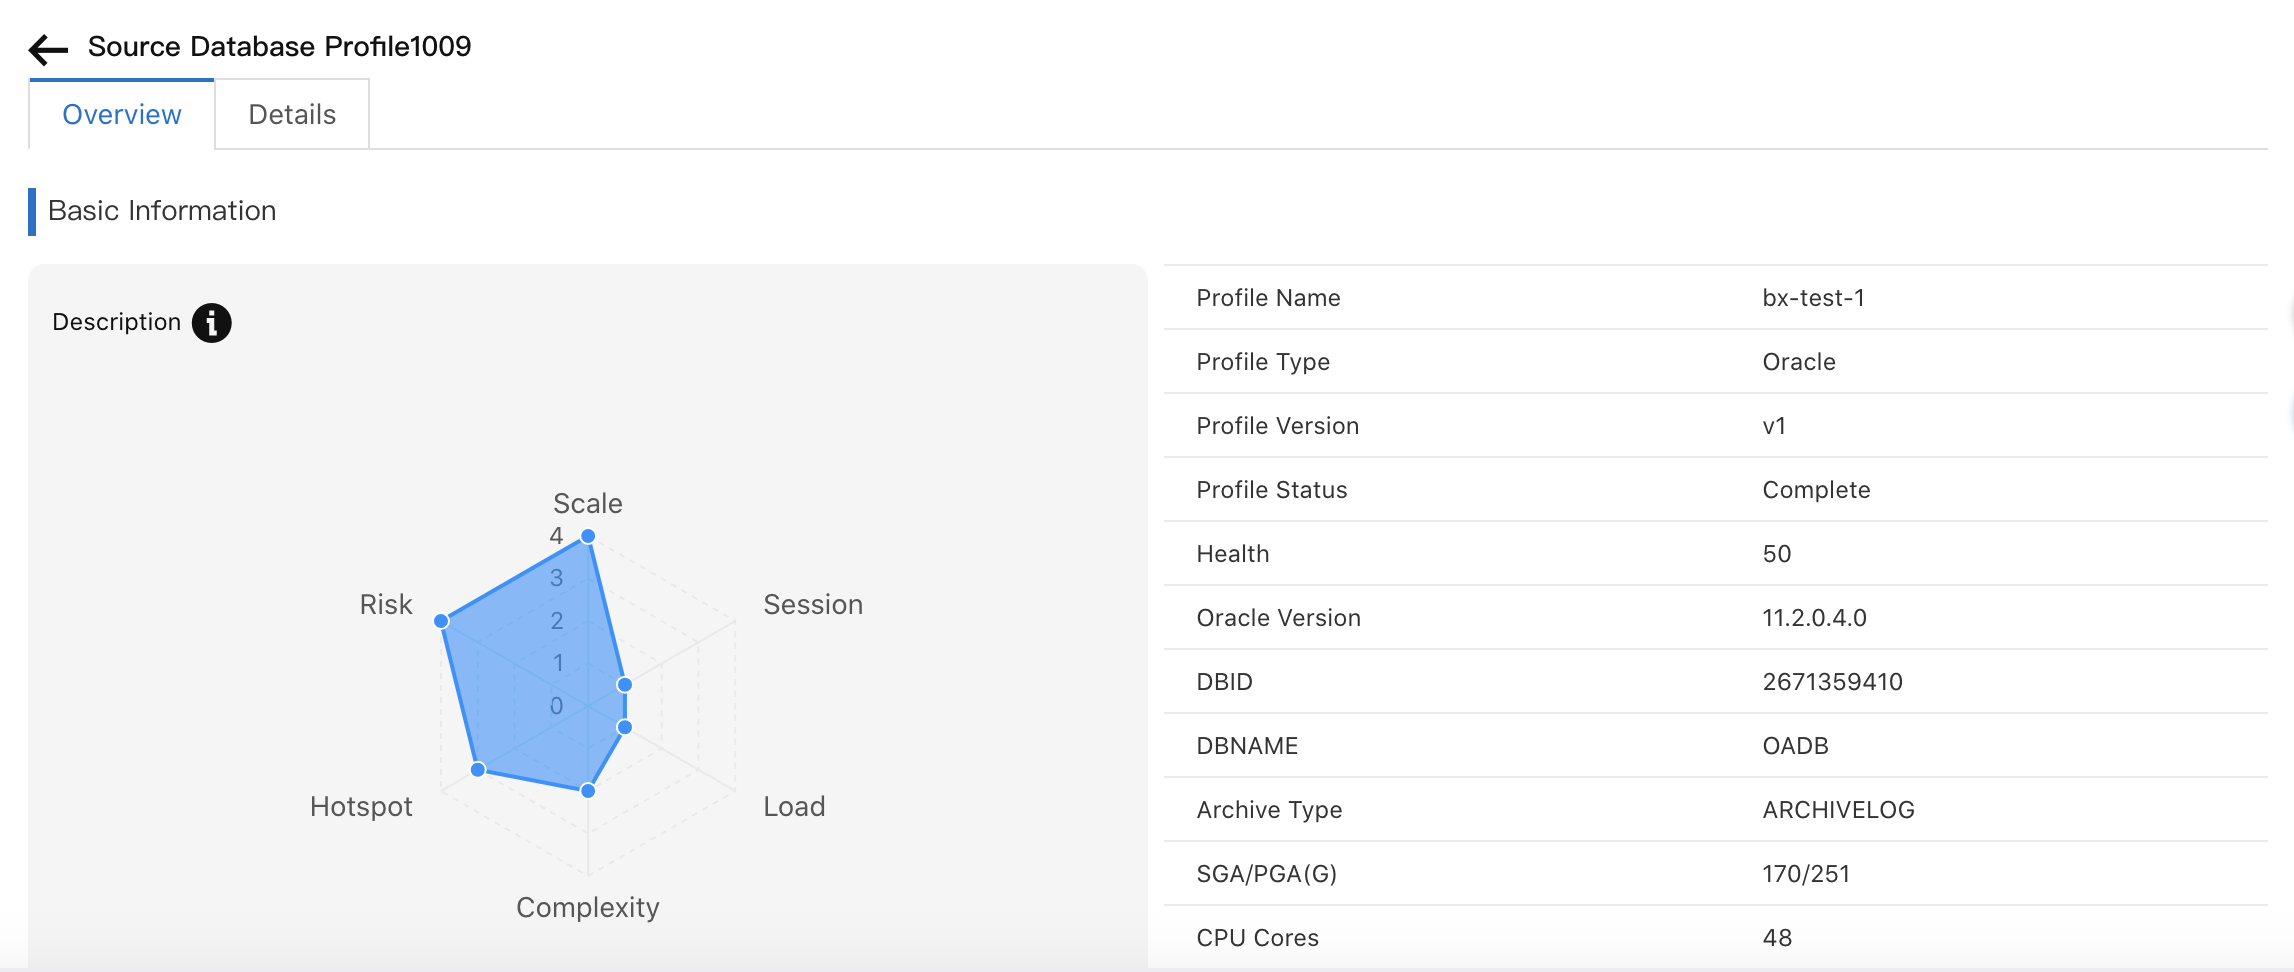Click the Session axis label
The height and width of the screenshot is (972, 2294).
click(x=813, y=604)
